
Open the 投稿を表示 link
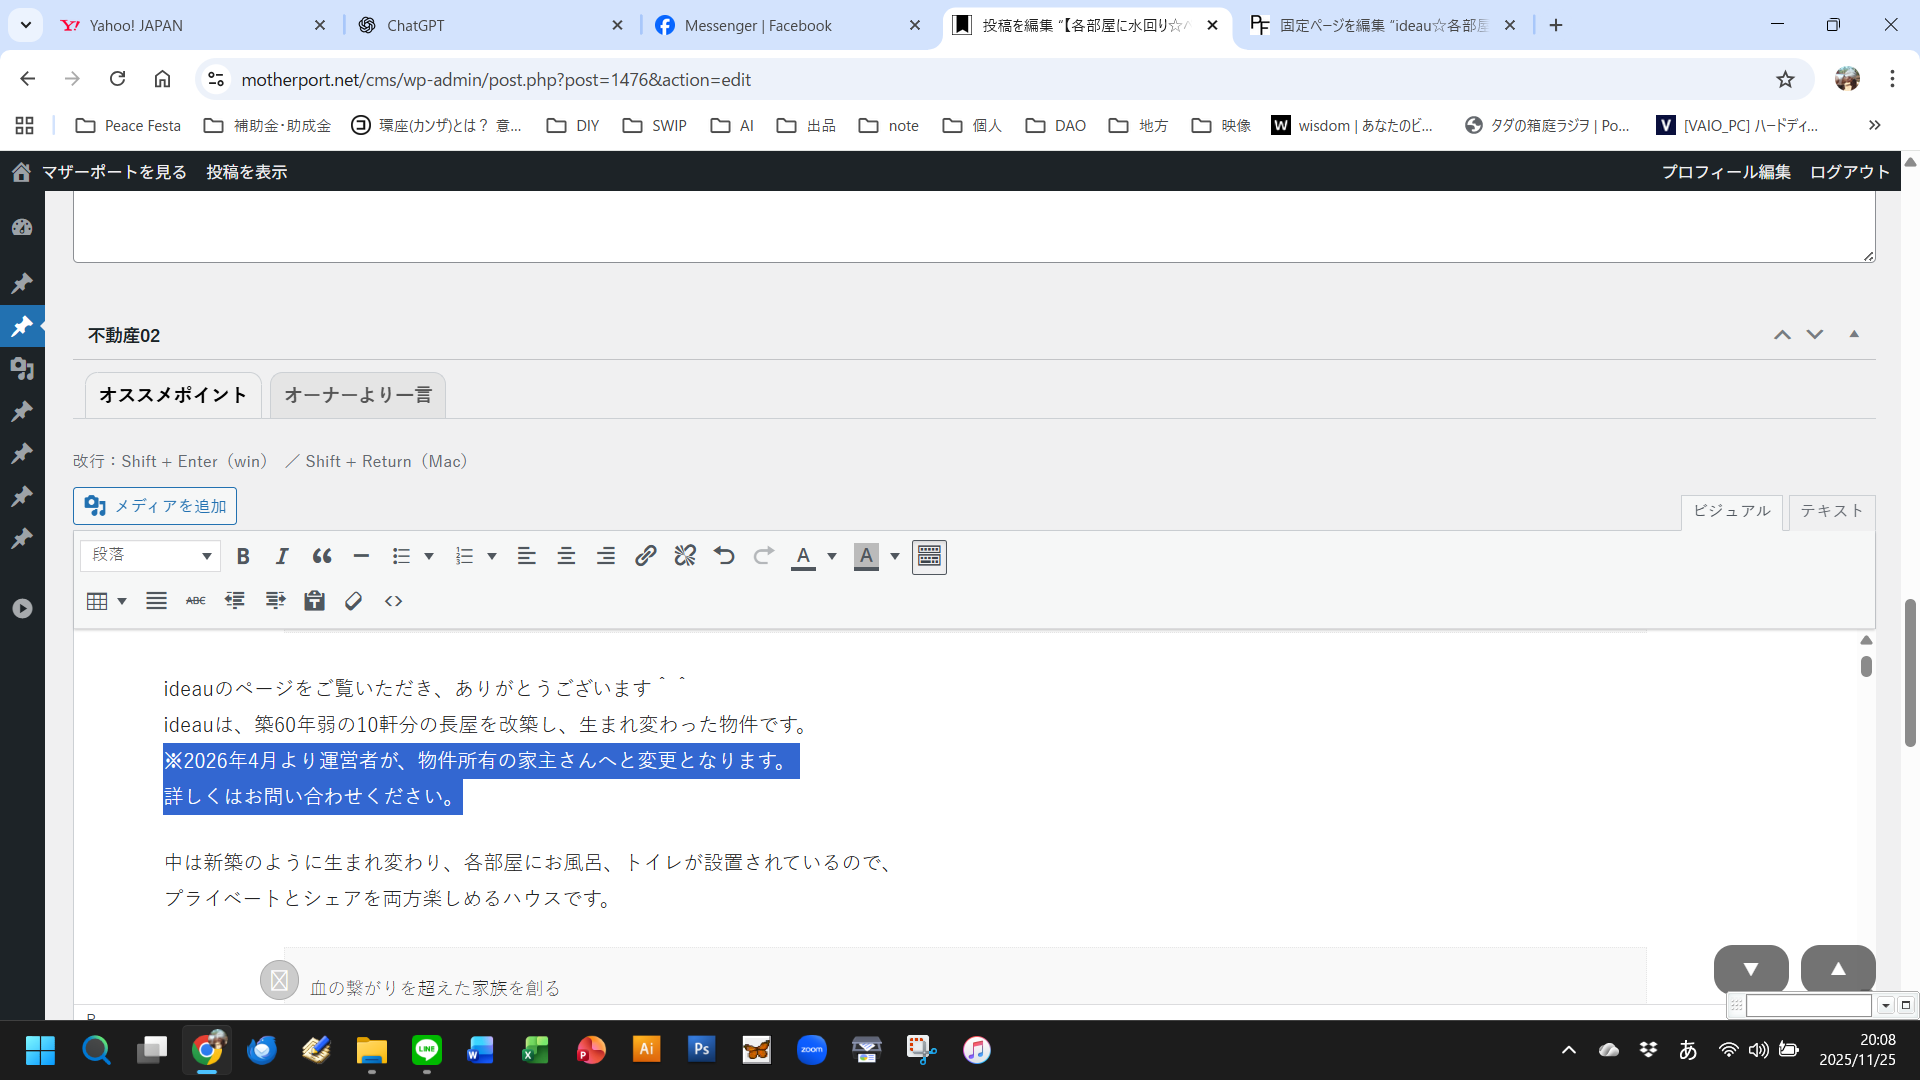point(247,172)
